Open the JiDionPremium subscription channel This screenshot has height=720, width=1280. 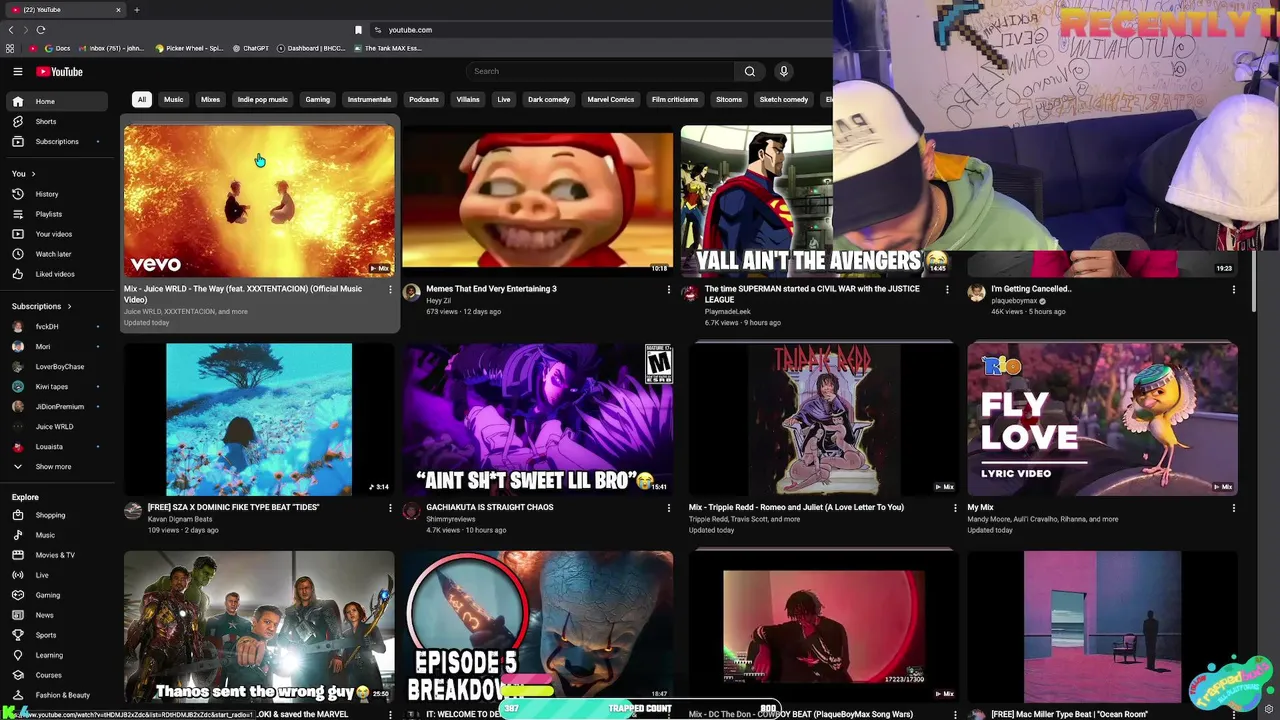(x=57, y=407)
